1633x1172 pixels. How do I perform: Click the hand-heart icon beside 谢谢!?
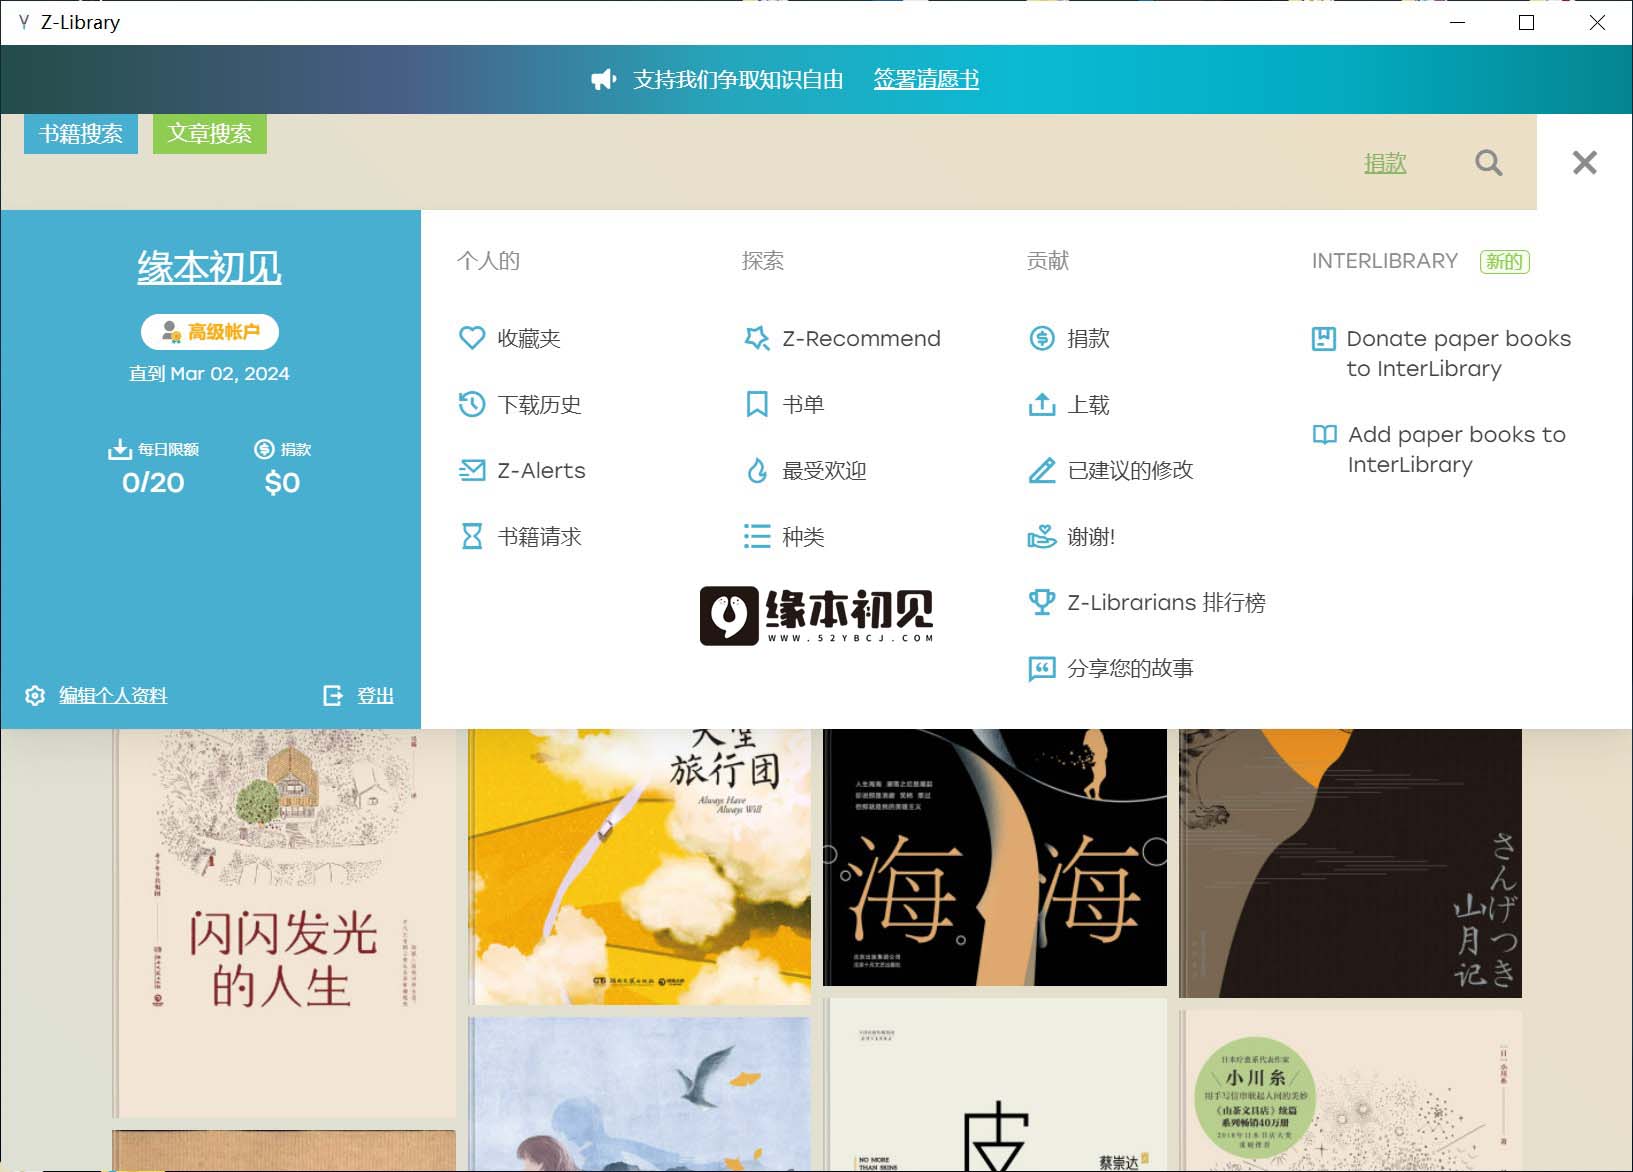tap(1042, 536)
